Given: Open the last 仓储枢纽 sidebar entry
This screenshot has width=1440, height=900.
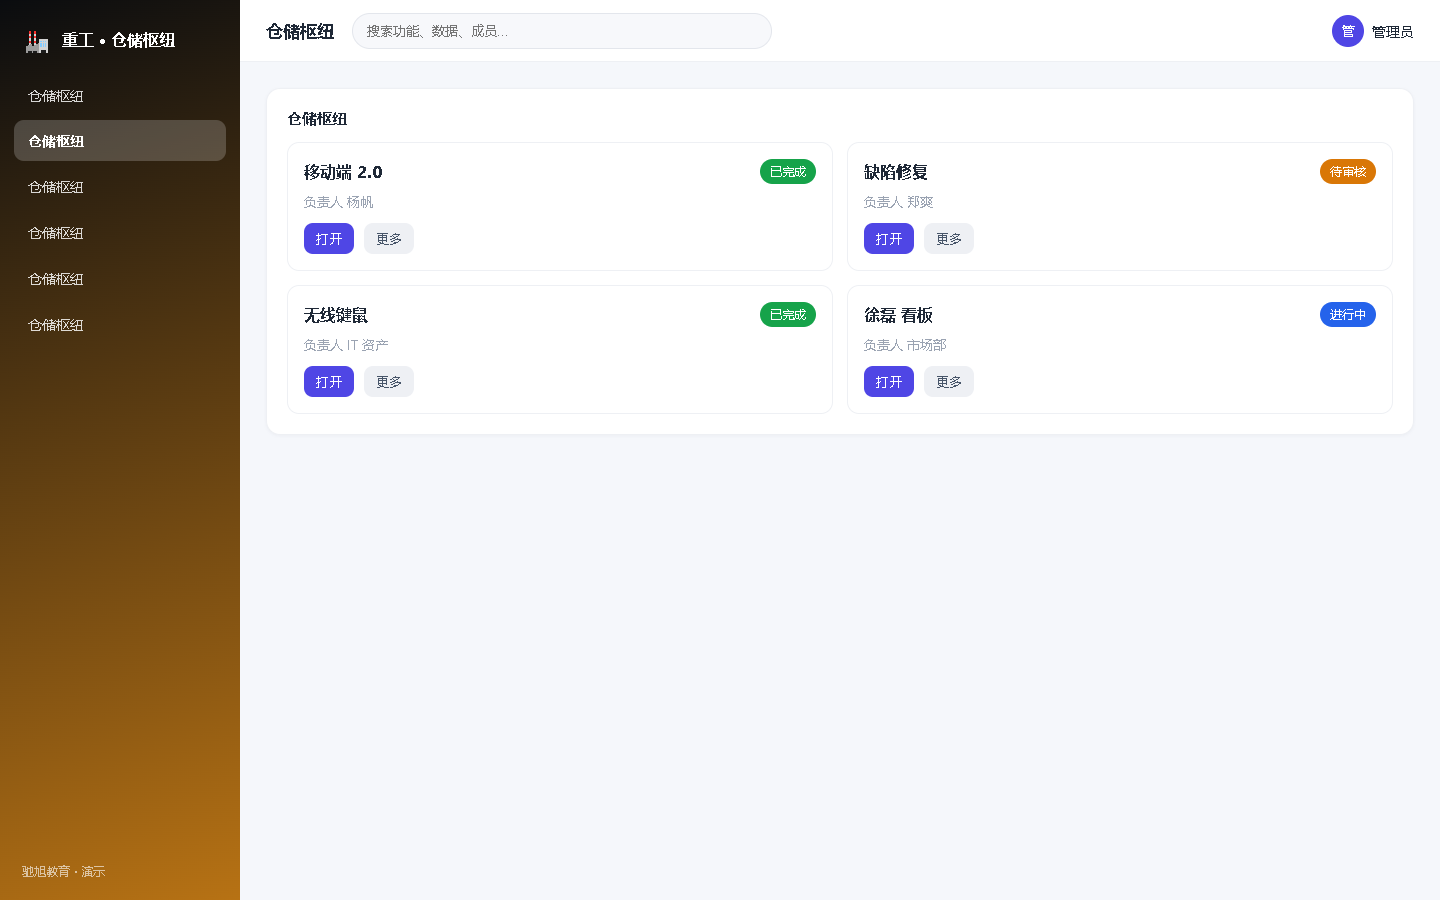Looking at the screenshot, I should (x=120, y=325).
